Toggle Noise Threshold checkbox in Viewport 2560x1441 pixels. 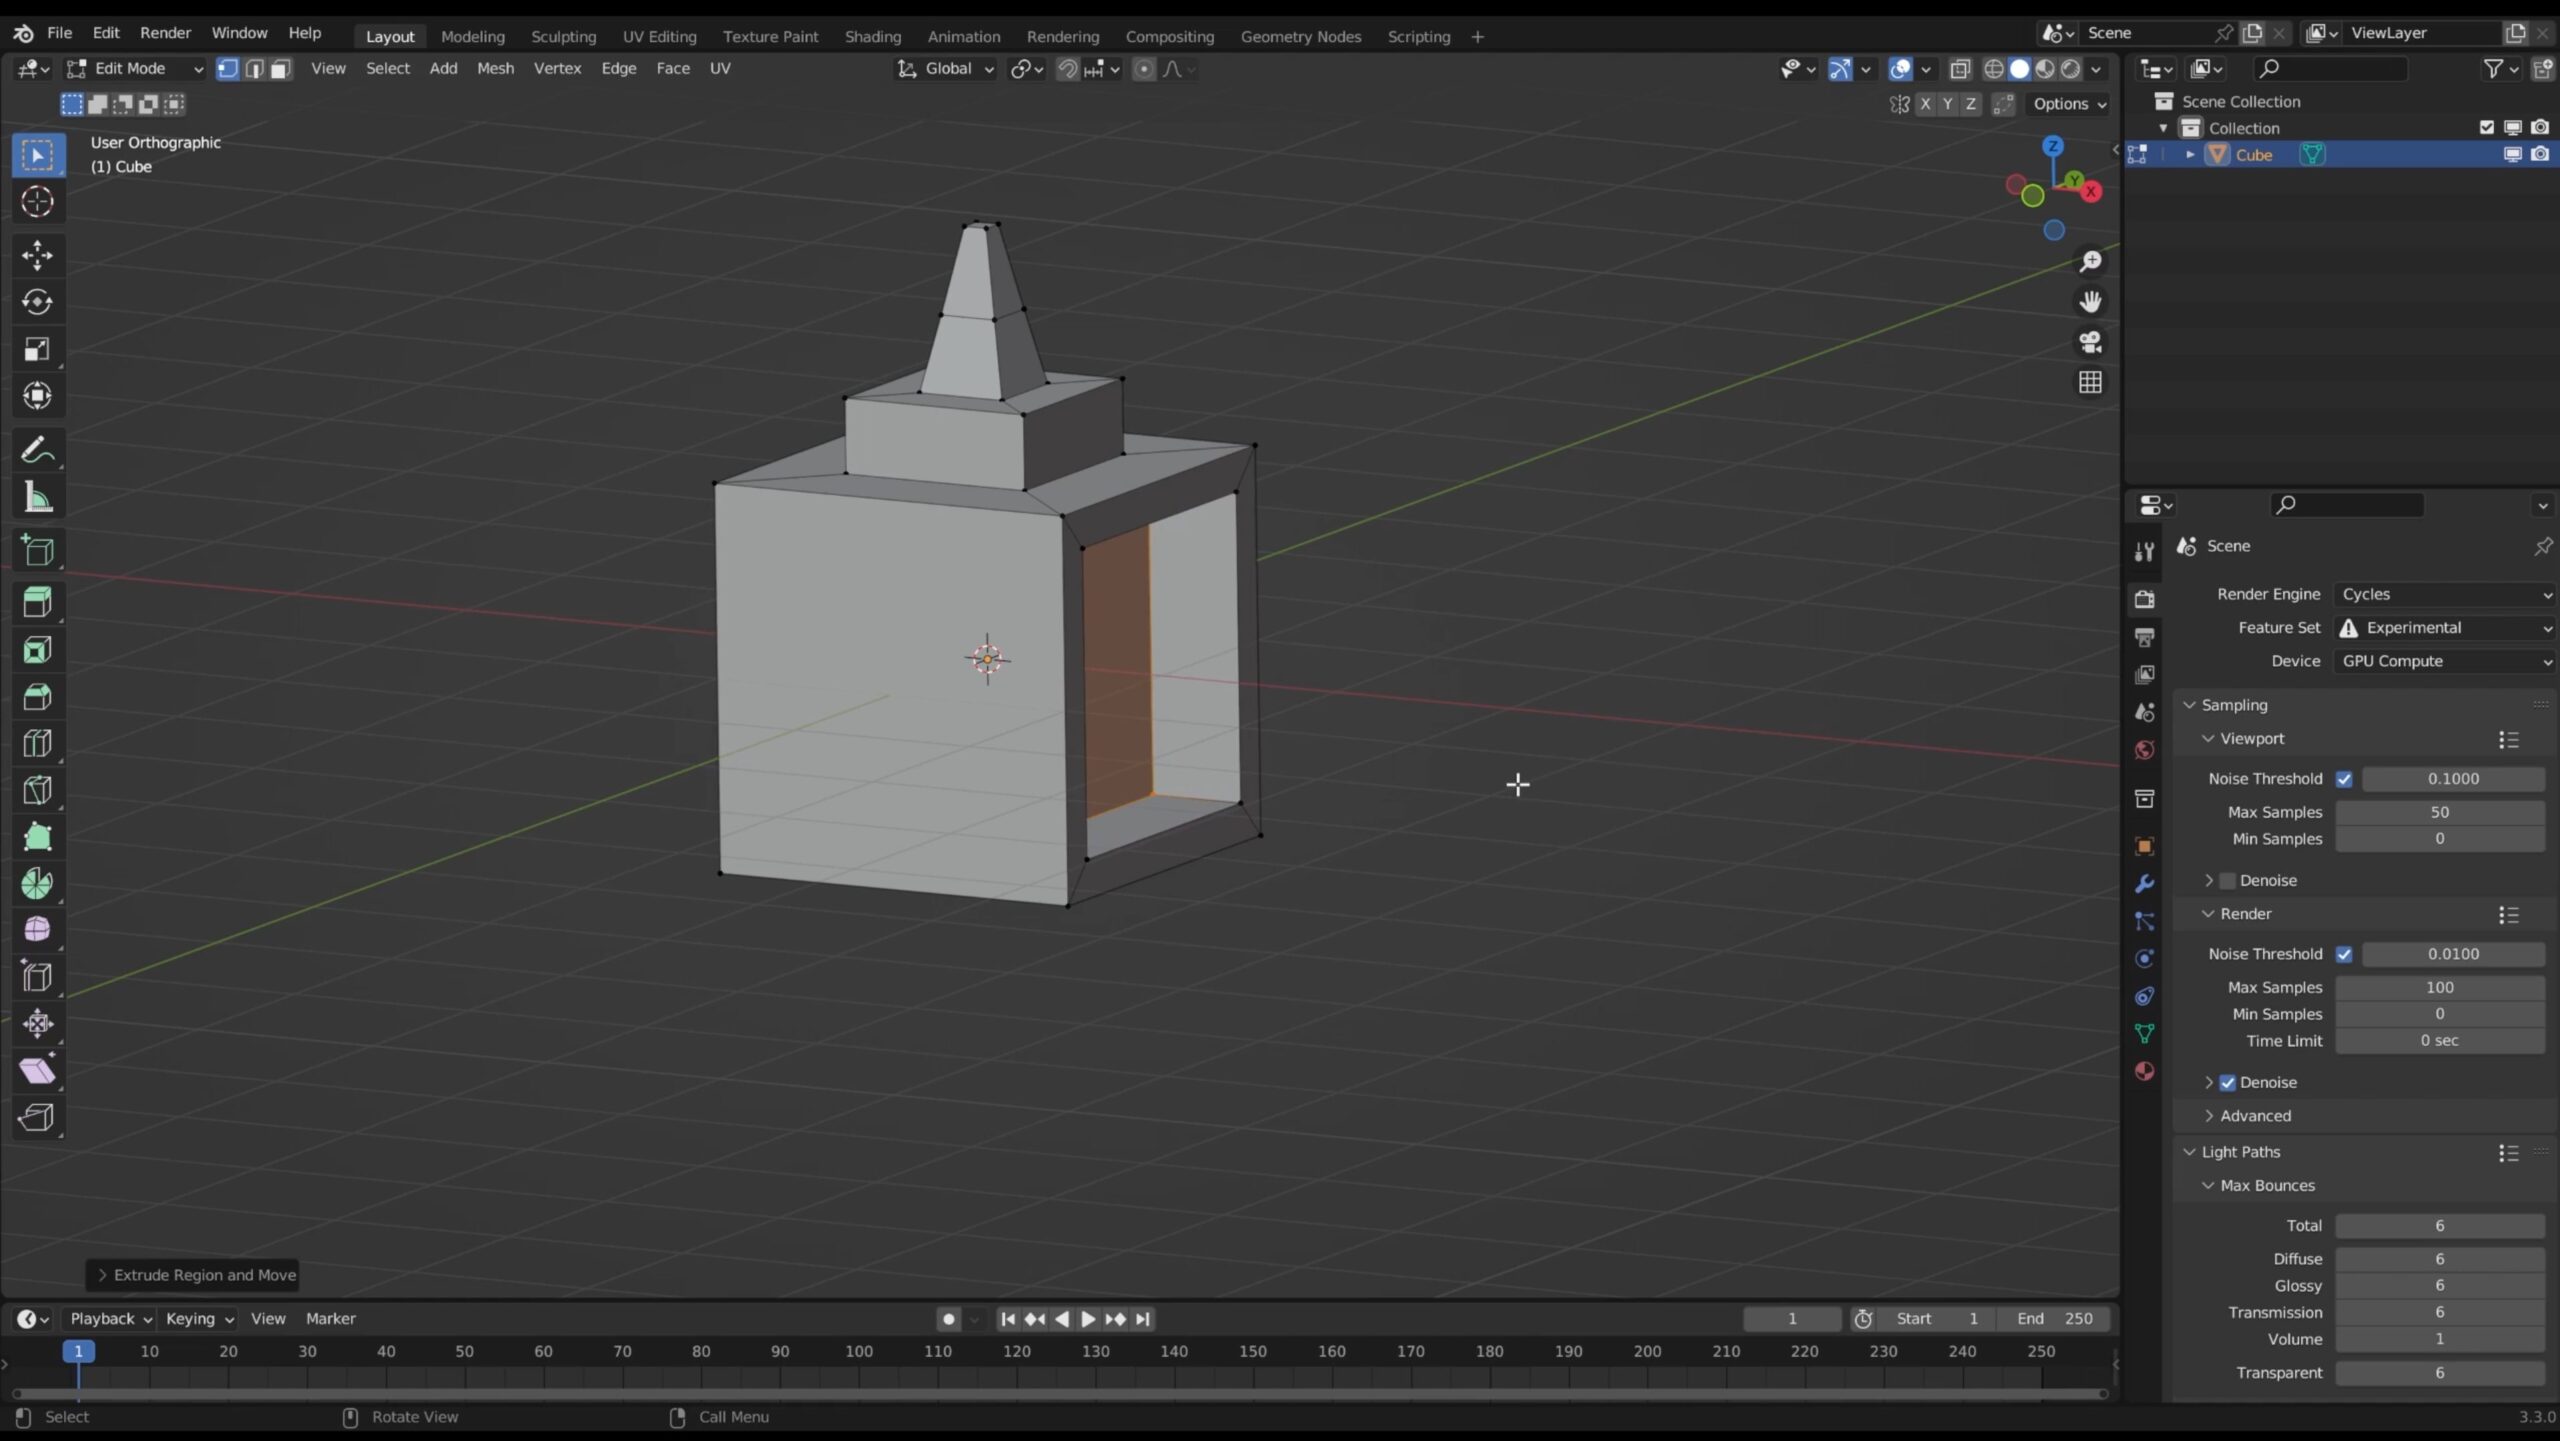click(2344, 778)
